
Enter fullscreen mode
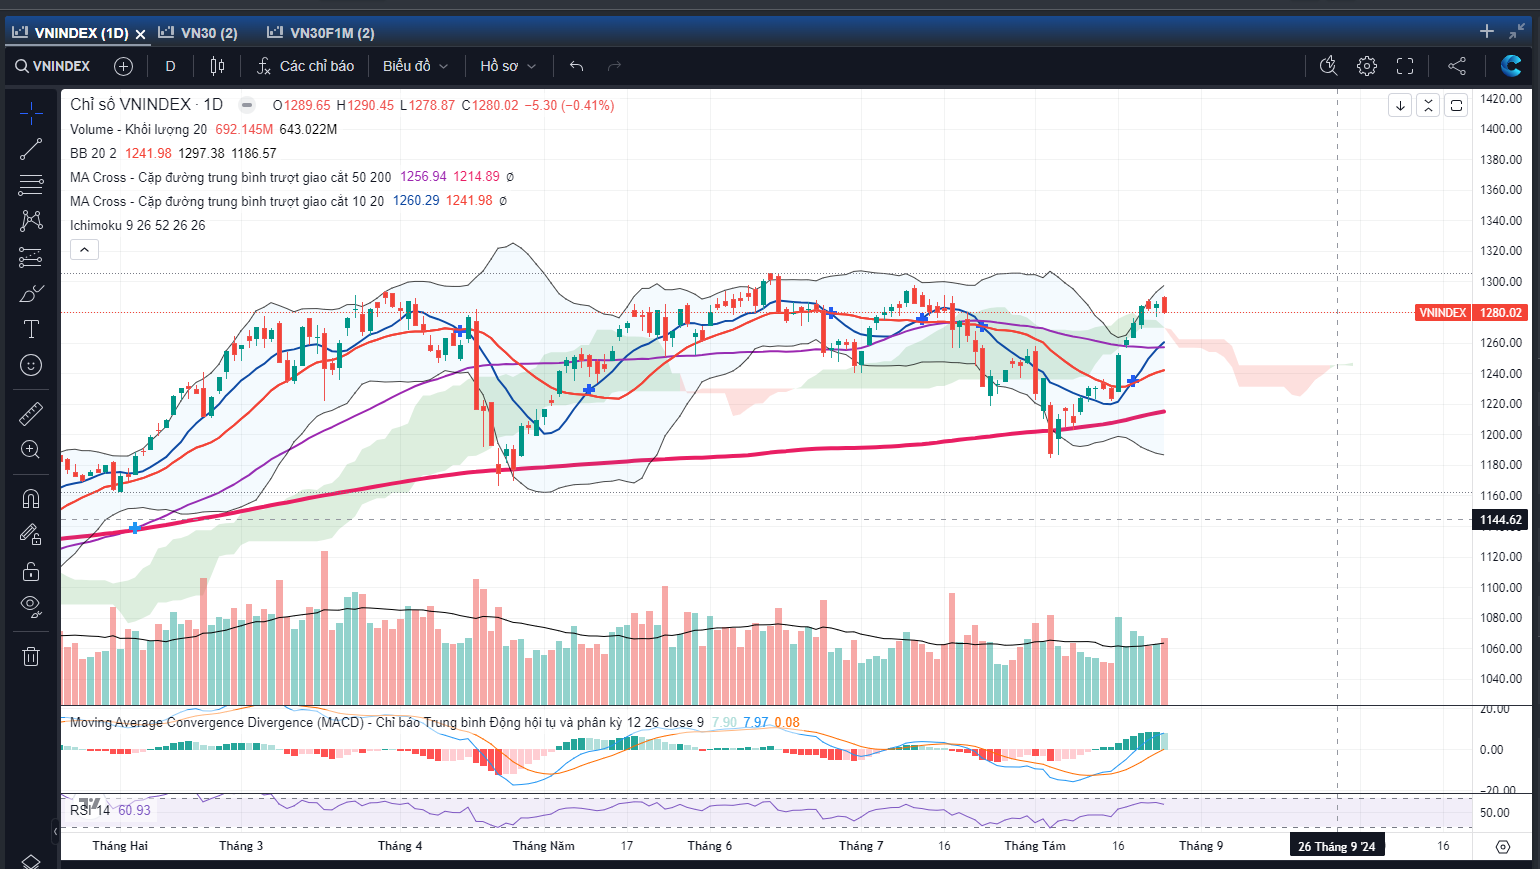click(1405, 66)
